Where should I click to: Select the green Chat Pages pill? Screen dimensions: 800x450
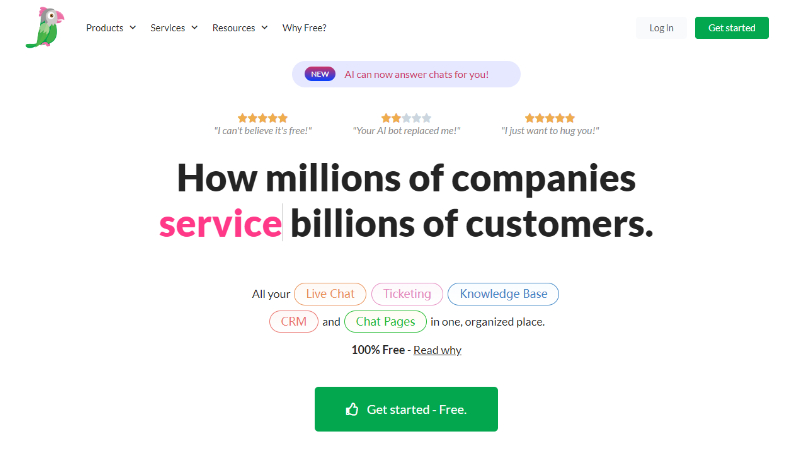coord(385,321)
